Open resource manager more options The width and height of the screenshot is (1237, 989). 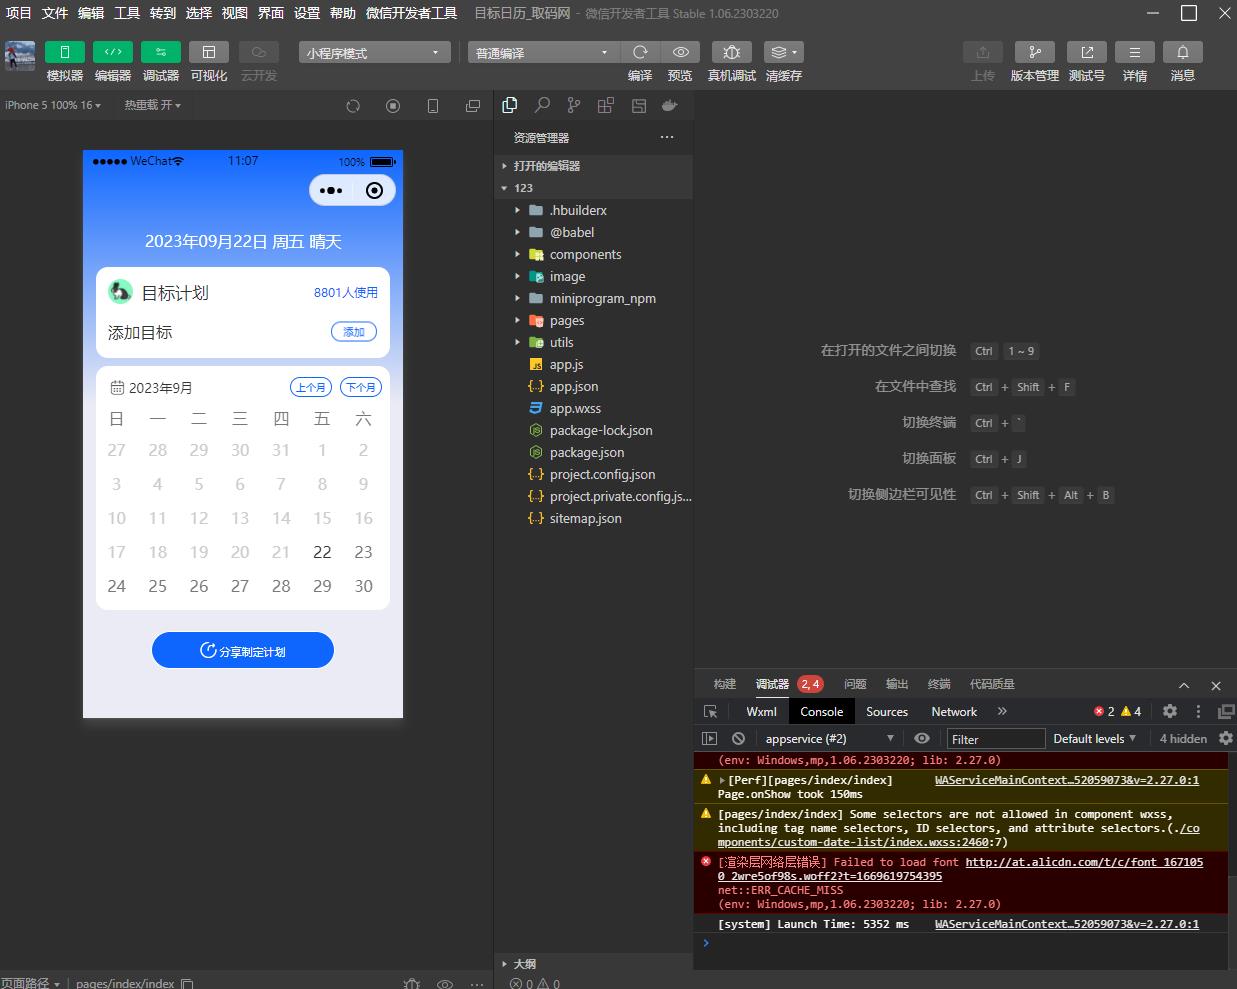click(x=667, y=137)
